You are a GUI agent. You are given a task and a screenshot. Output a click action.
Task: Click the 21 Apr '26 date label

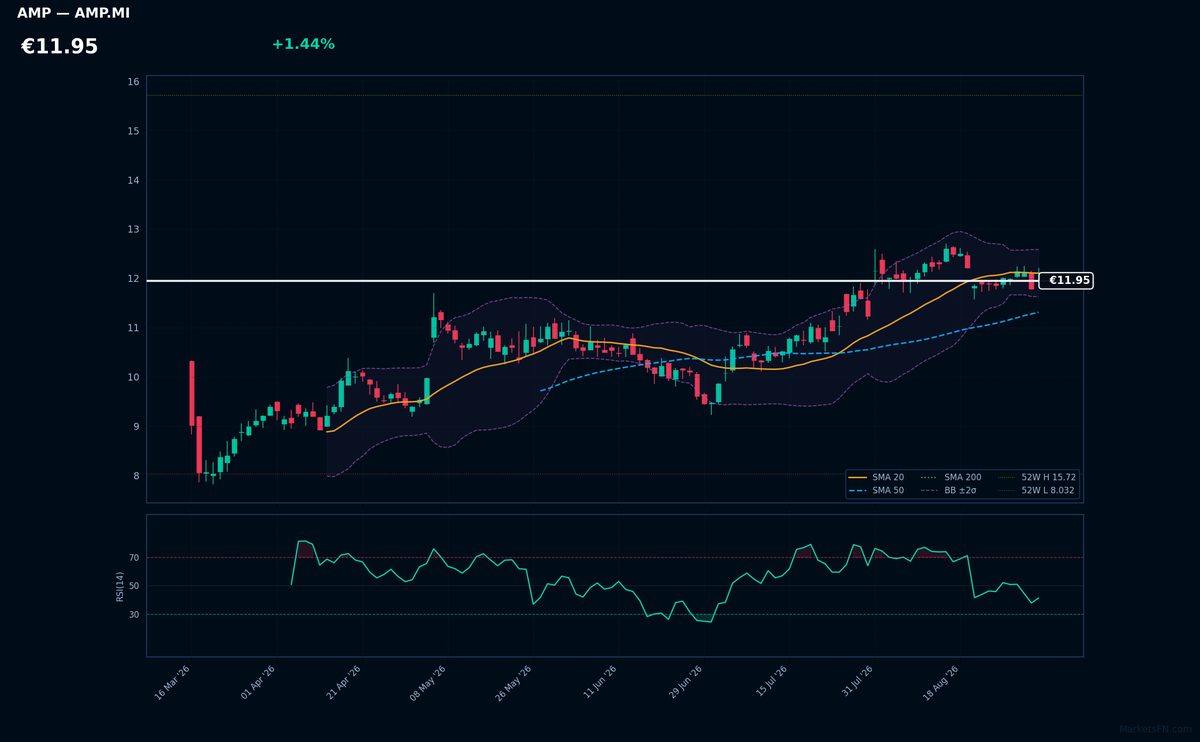(x=343, y=683)
